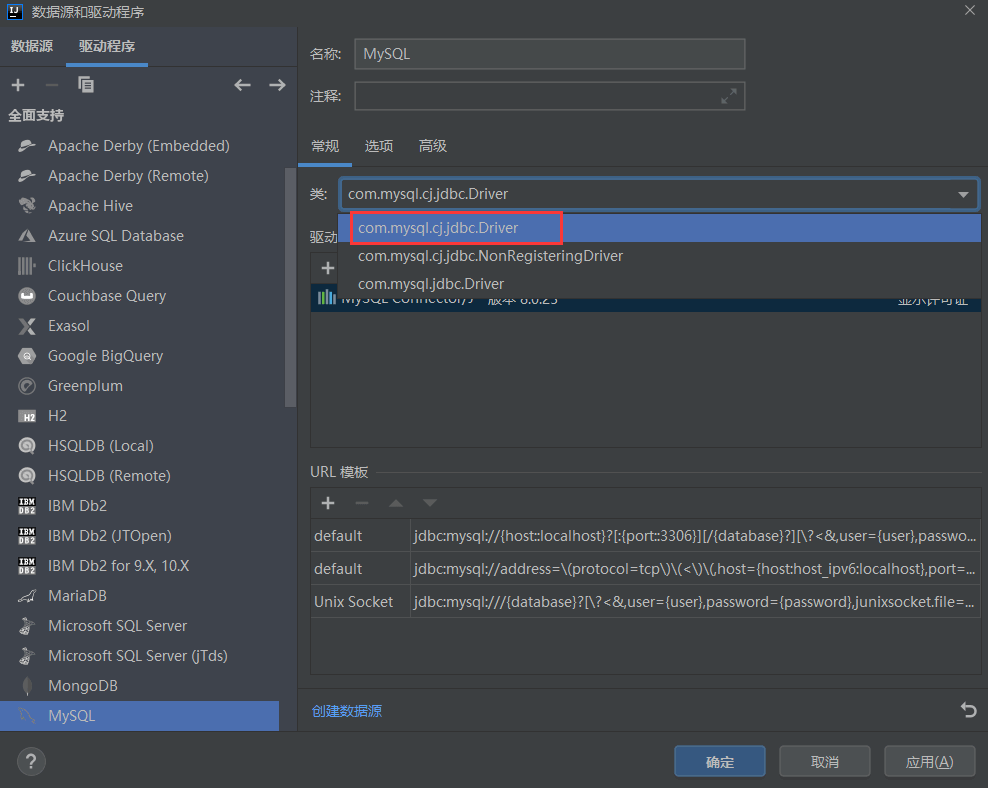Click the back navigation arrow
Screen dimensions: 988x788
coord(242,85)
